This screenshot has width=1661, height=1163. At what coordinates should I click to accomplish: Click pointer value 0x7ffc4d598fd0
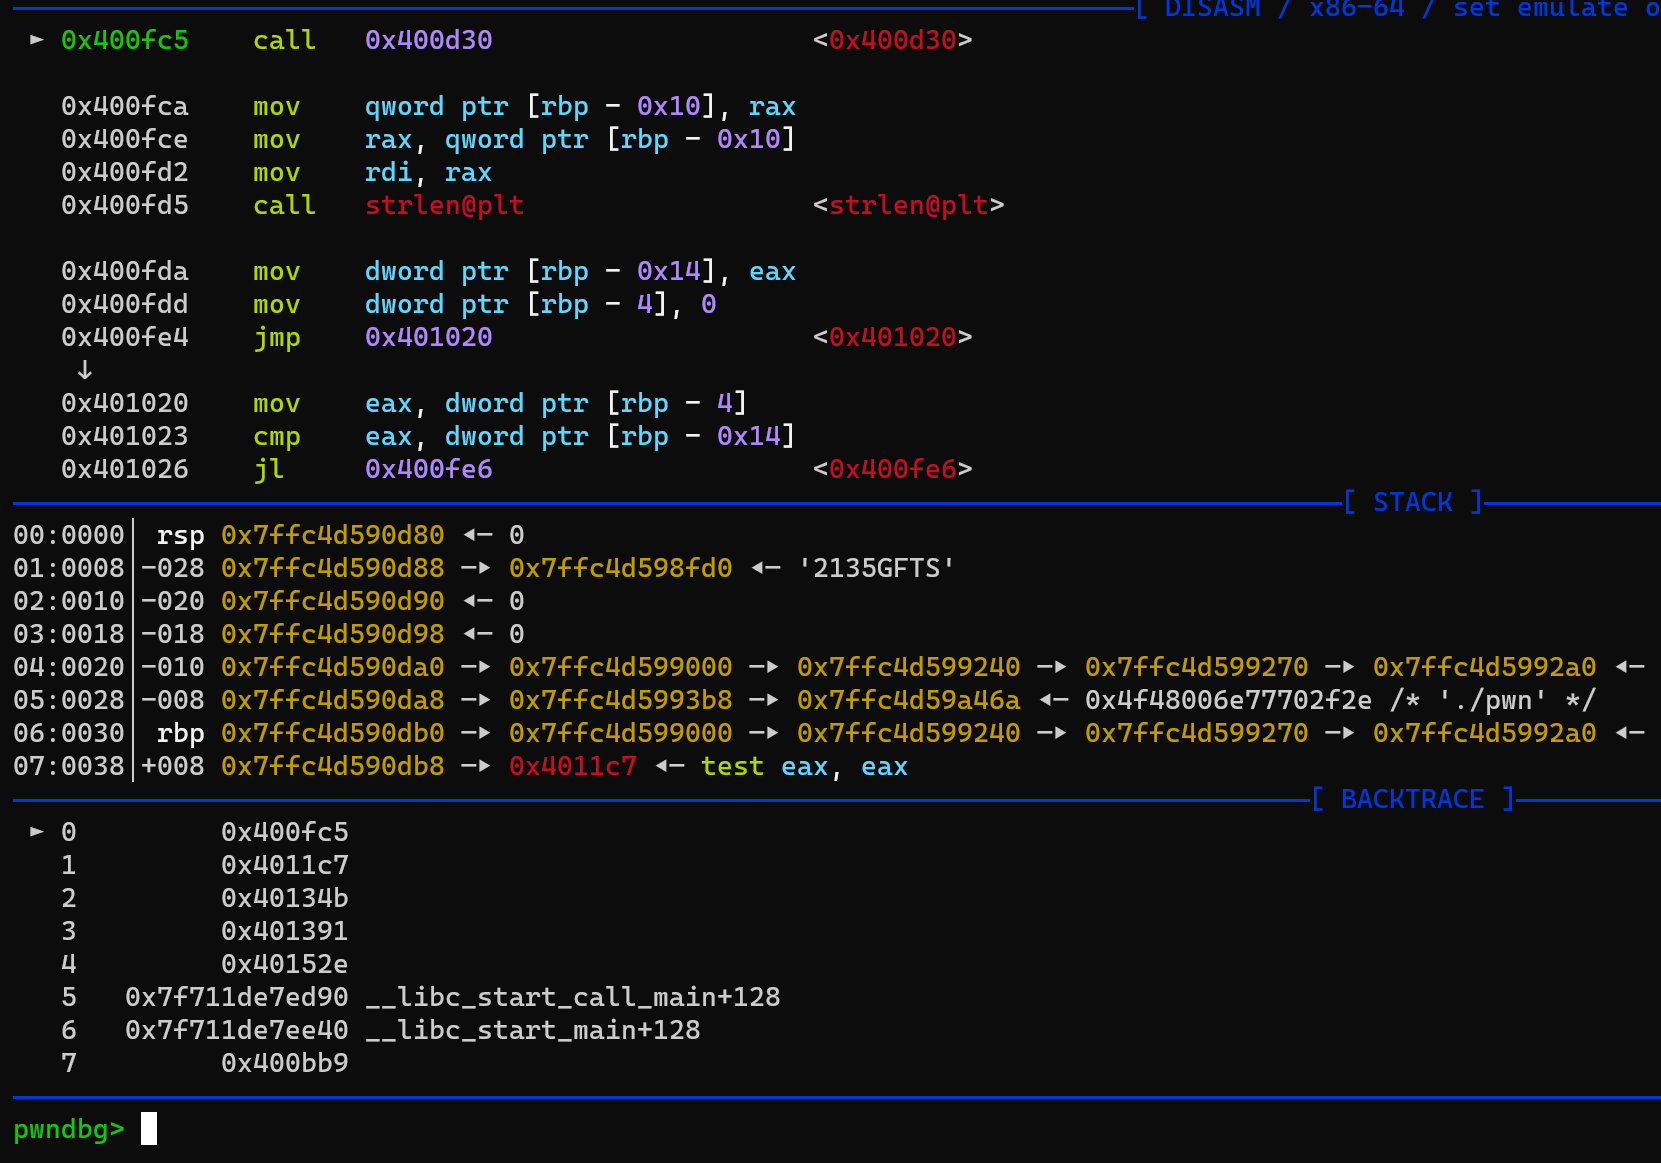621,568
